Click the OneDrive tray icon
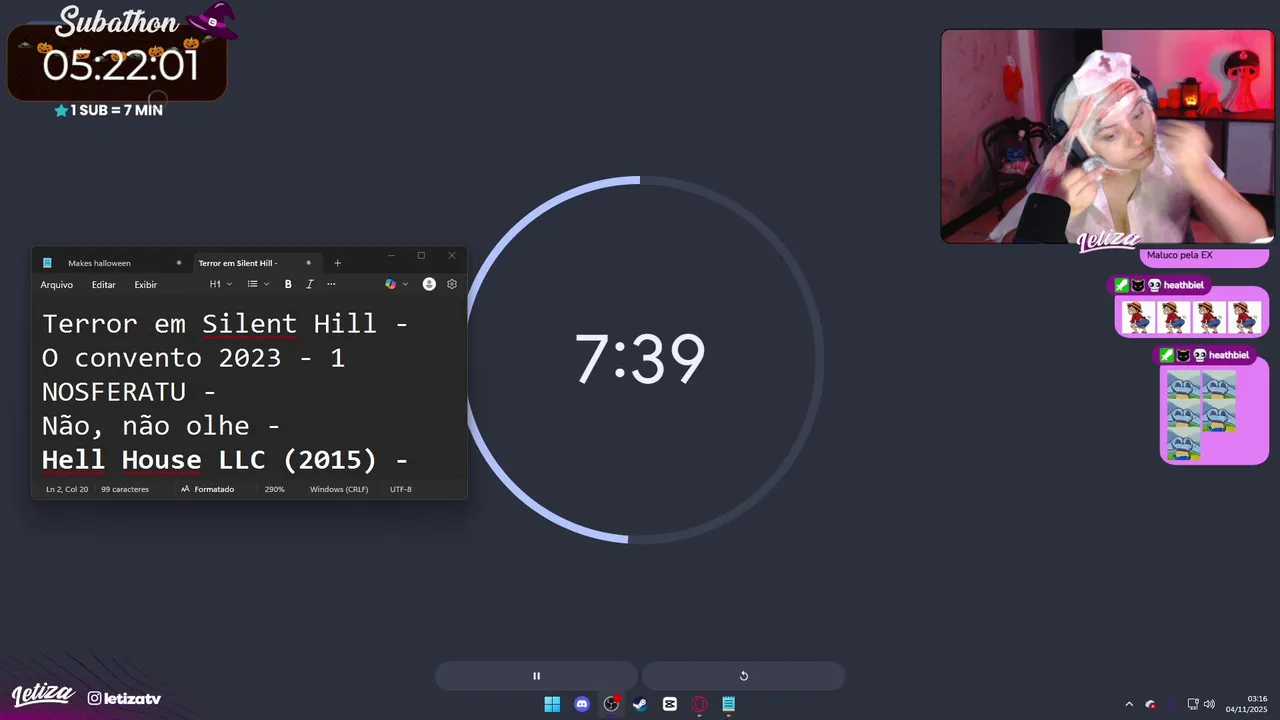The height and width of the screenshot is (720, 1280). 1150,704
